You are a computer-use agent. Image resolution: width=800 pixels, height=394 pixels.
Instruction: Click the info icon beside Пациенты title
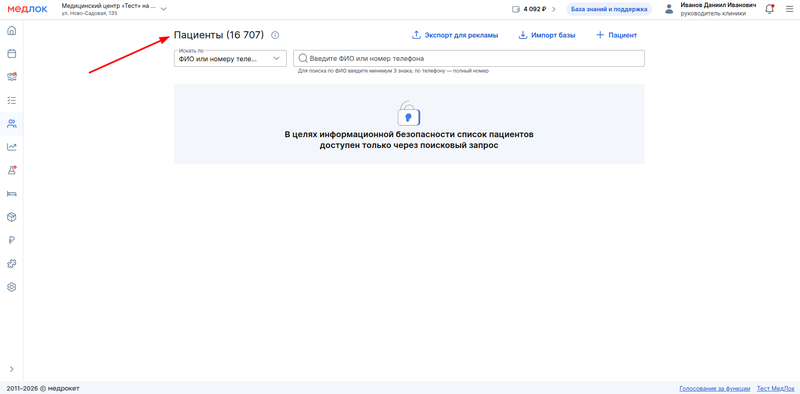275,35
